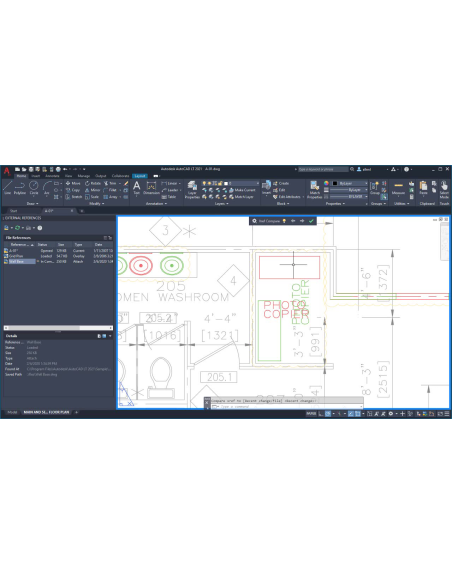This screenshot has height=584, width=452.
Task: Toggle the MODEL space status button
Action: pos(311,413)
